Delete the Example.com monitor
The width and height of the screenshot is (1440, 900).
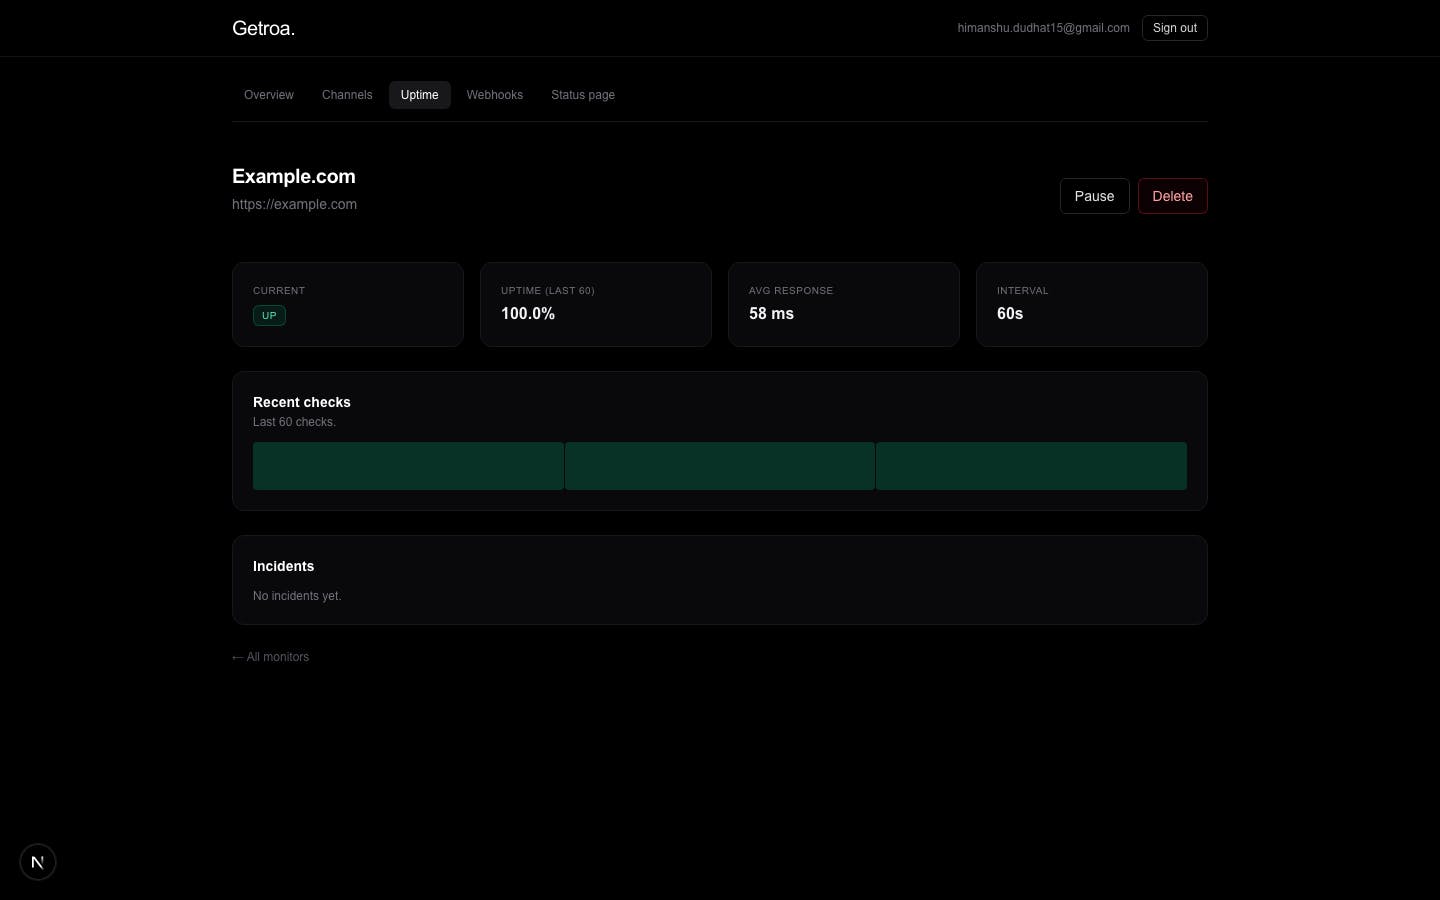pyautogui.click(x=1172, y=196)
